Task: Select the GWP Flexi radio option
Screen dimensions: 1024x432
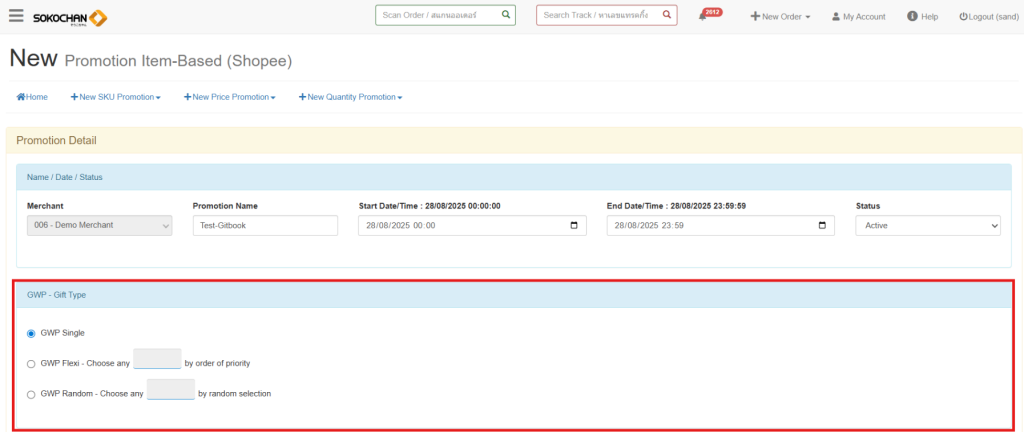Action: pyautogui.click(x=31, y=364)
